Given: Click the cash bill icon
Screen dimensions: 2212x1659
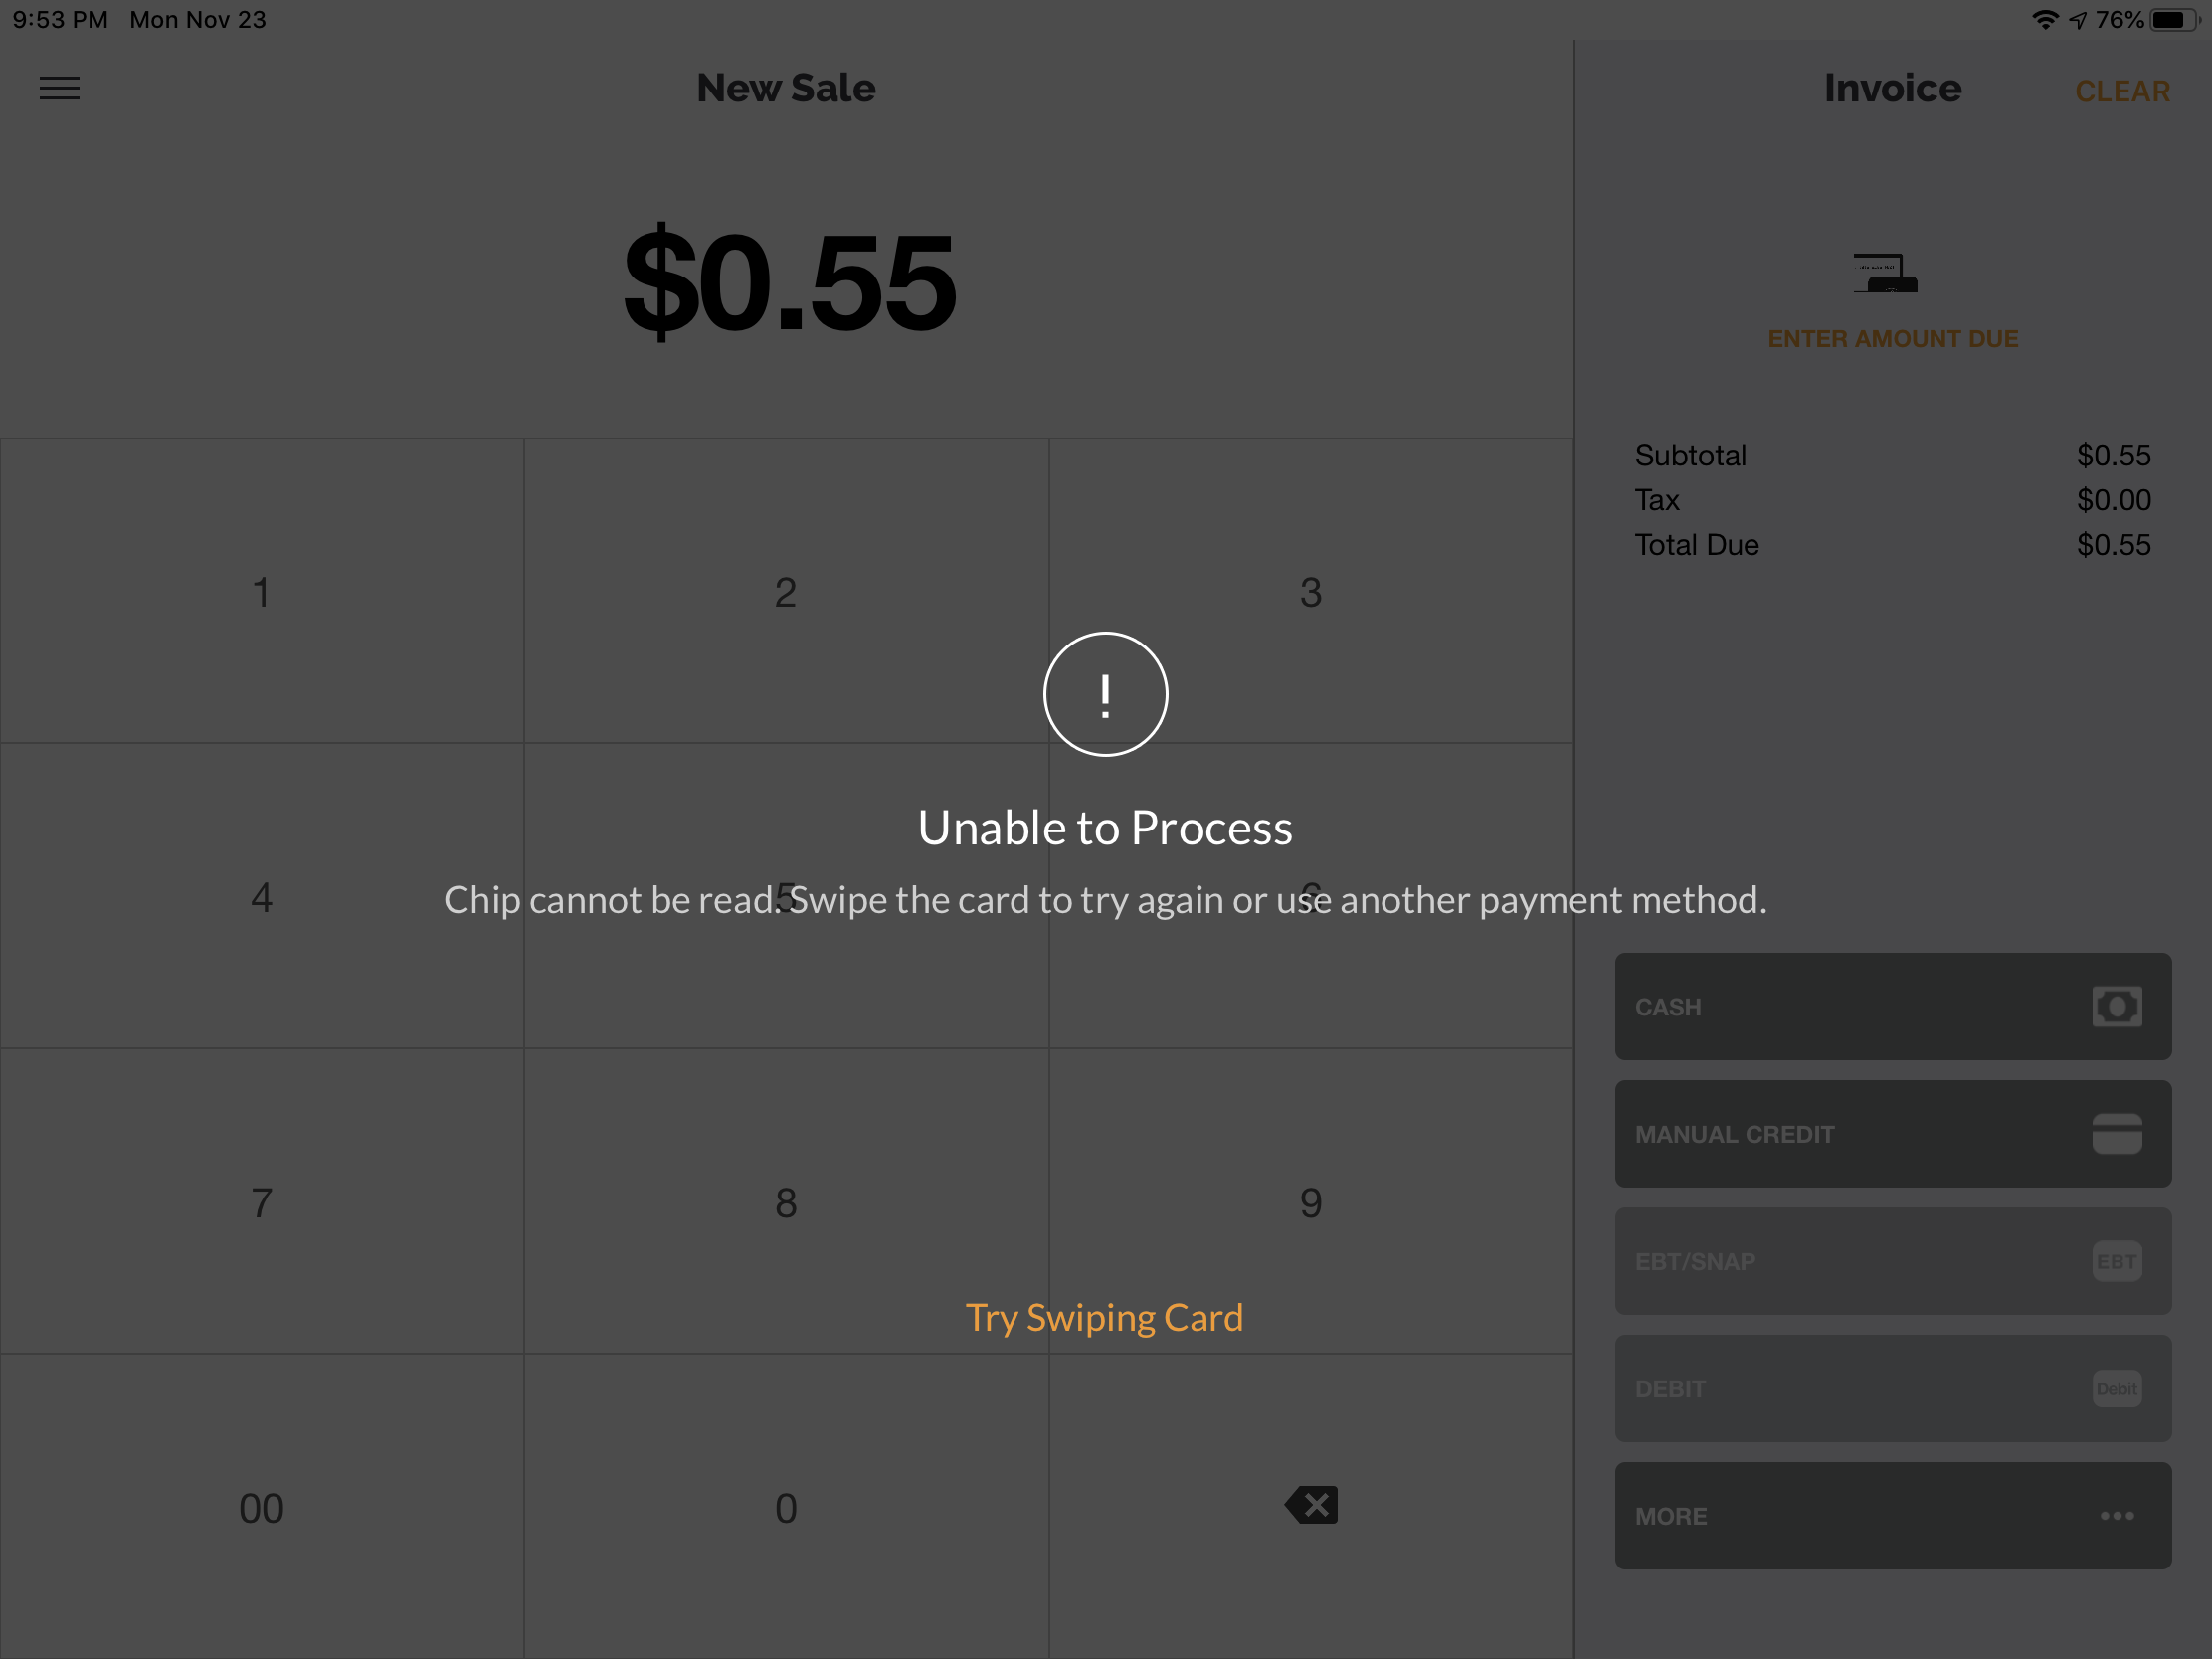Looking at the screenshot, I should point(2116,1006).
